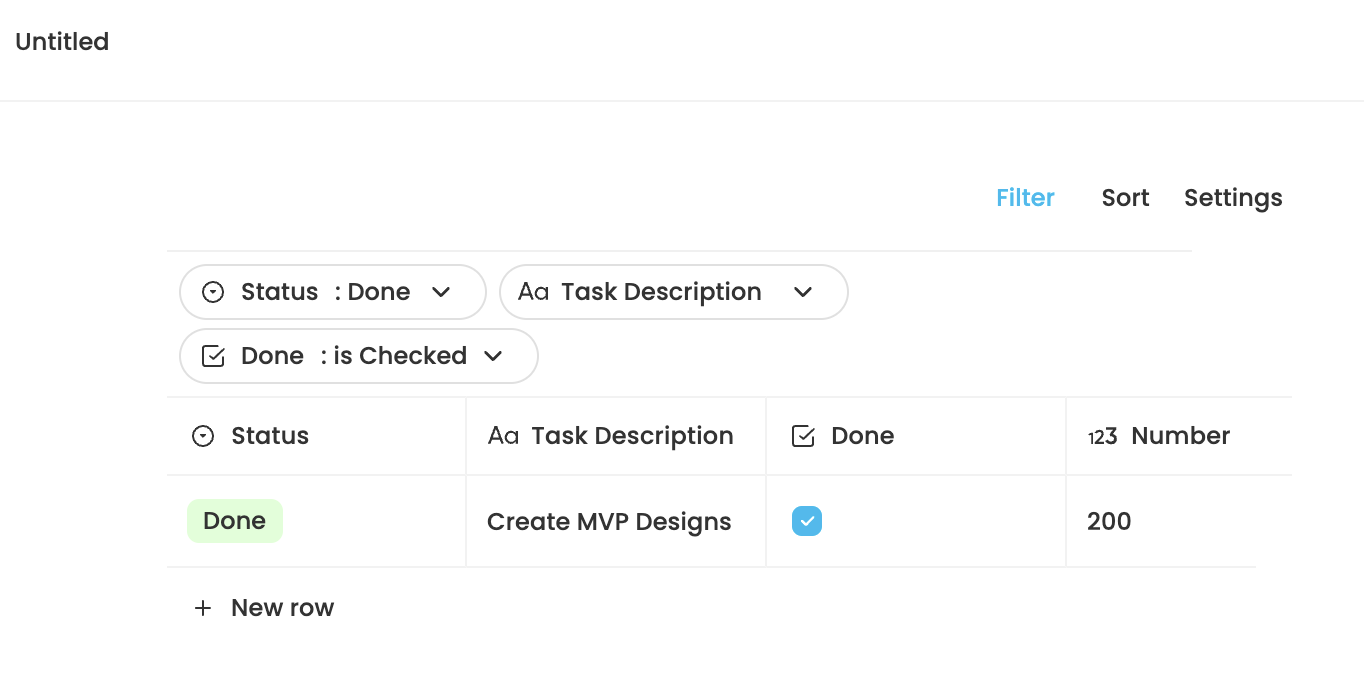This screenshot has height=696, width=1364.
Task: Expand the Done: is Checked filter dropdown
Action: pos(493,355)
